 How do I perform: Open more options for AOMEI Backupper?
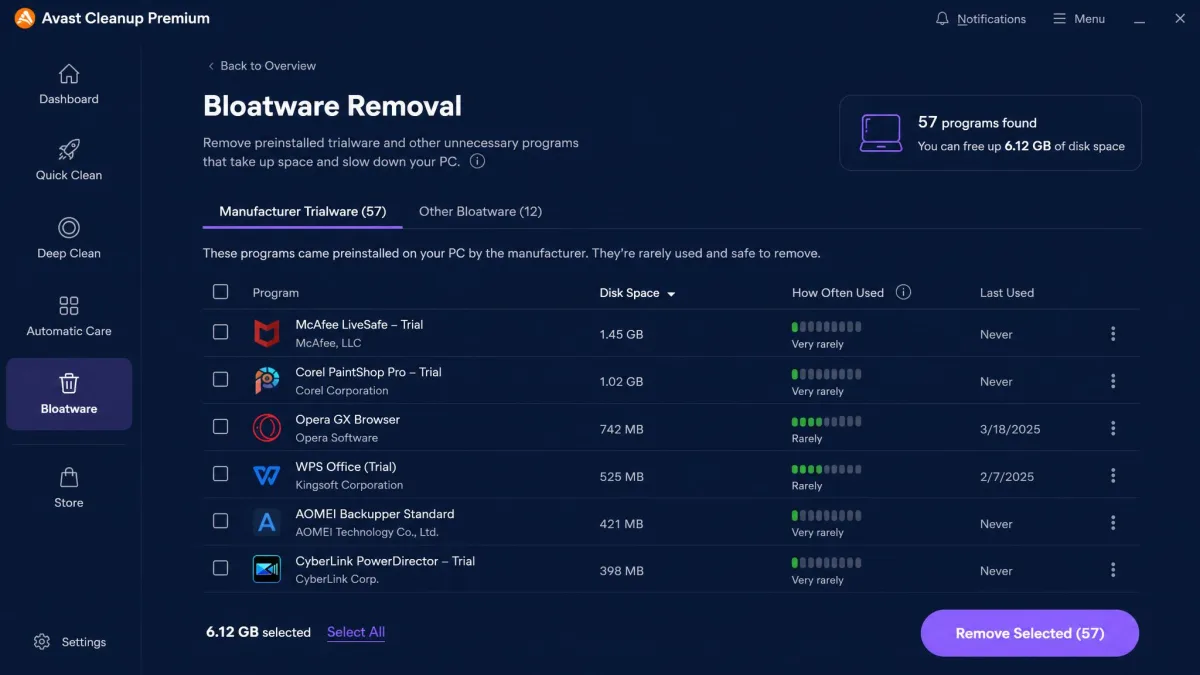pos(1113,523)
